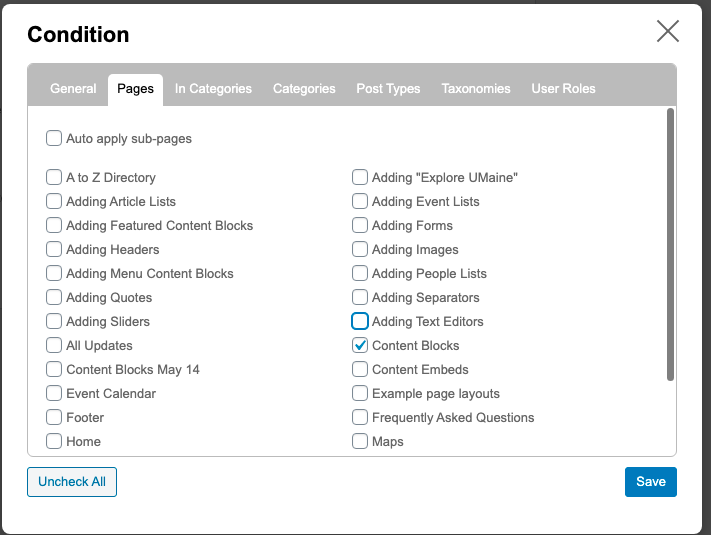Enable Auto apply sub-pages checkbox
This screenshot has height=535, width=711.
click(x=54, y=138)
